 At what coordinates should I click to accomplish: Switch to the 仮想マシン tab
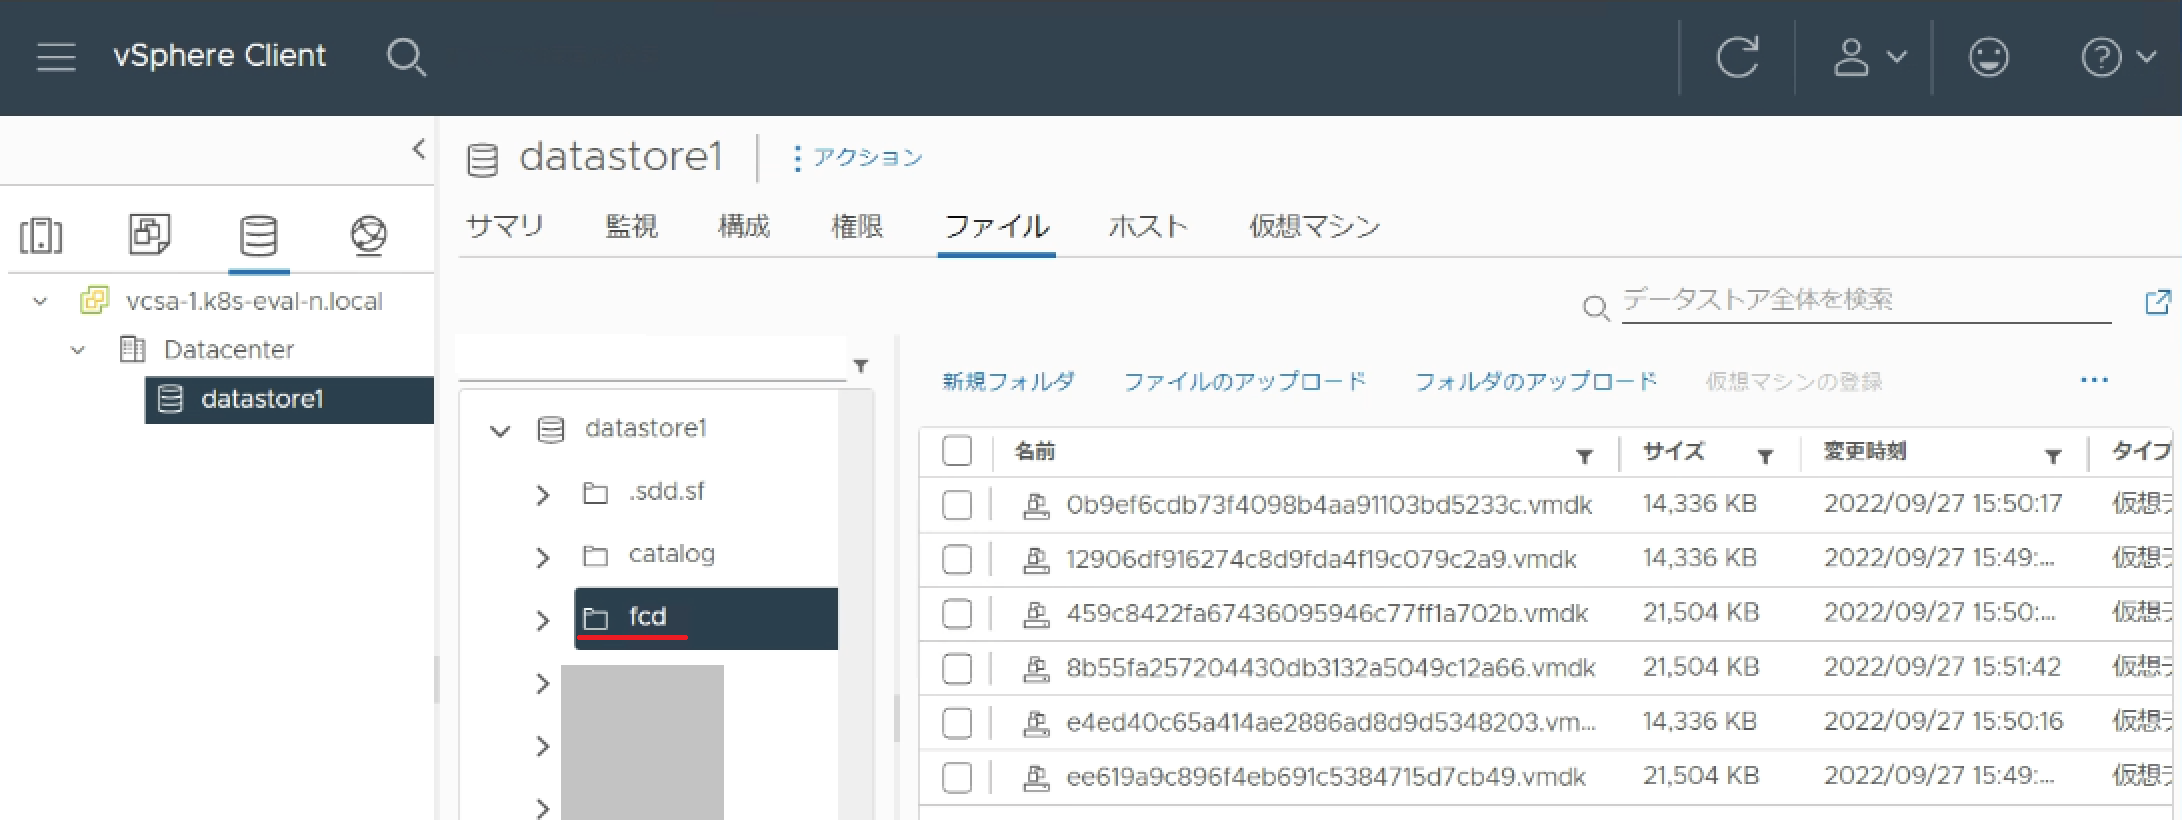point(1314,227)
